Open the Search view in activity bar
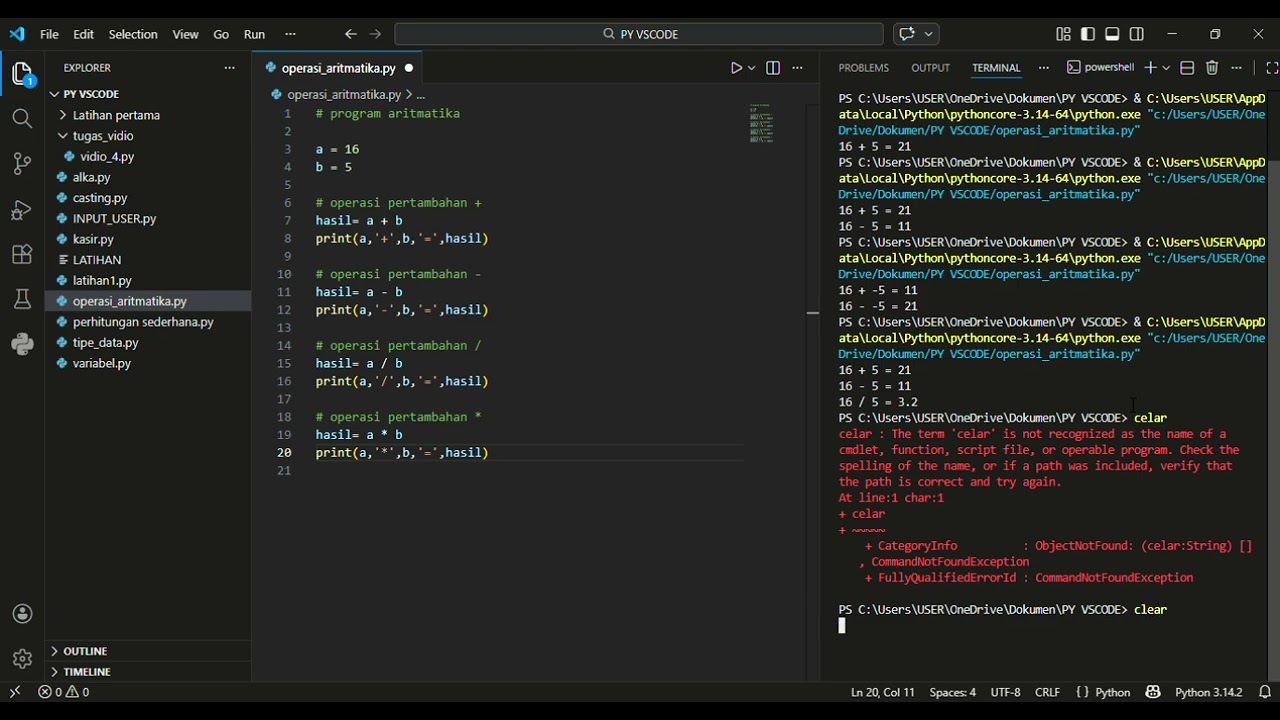The width and height of the screenshot is (1280, 720). click(22, 119)
